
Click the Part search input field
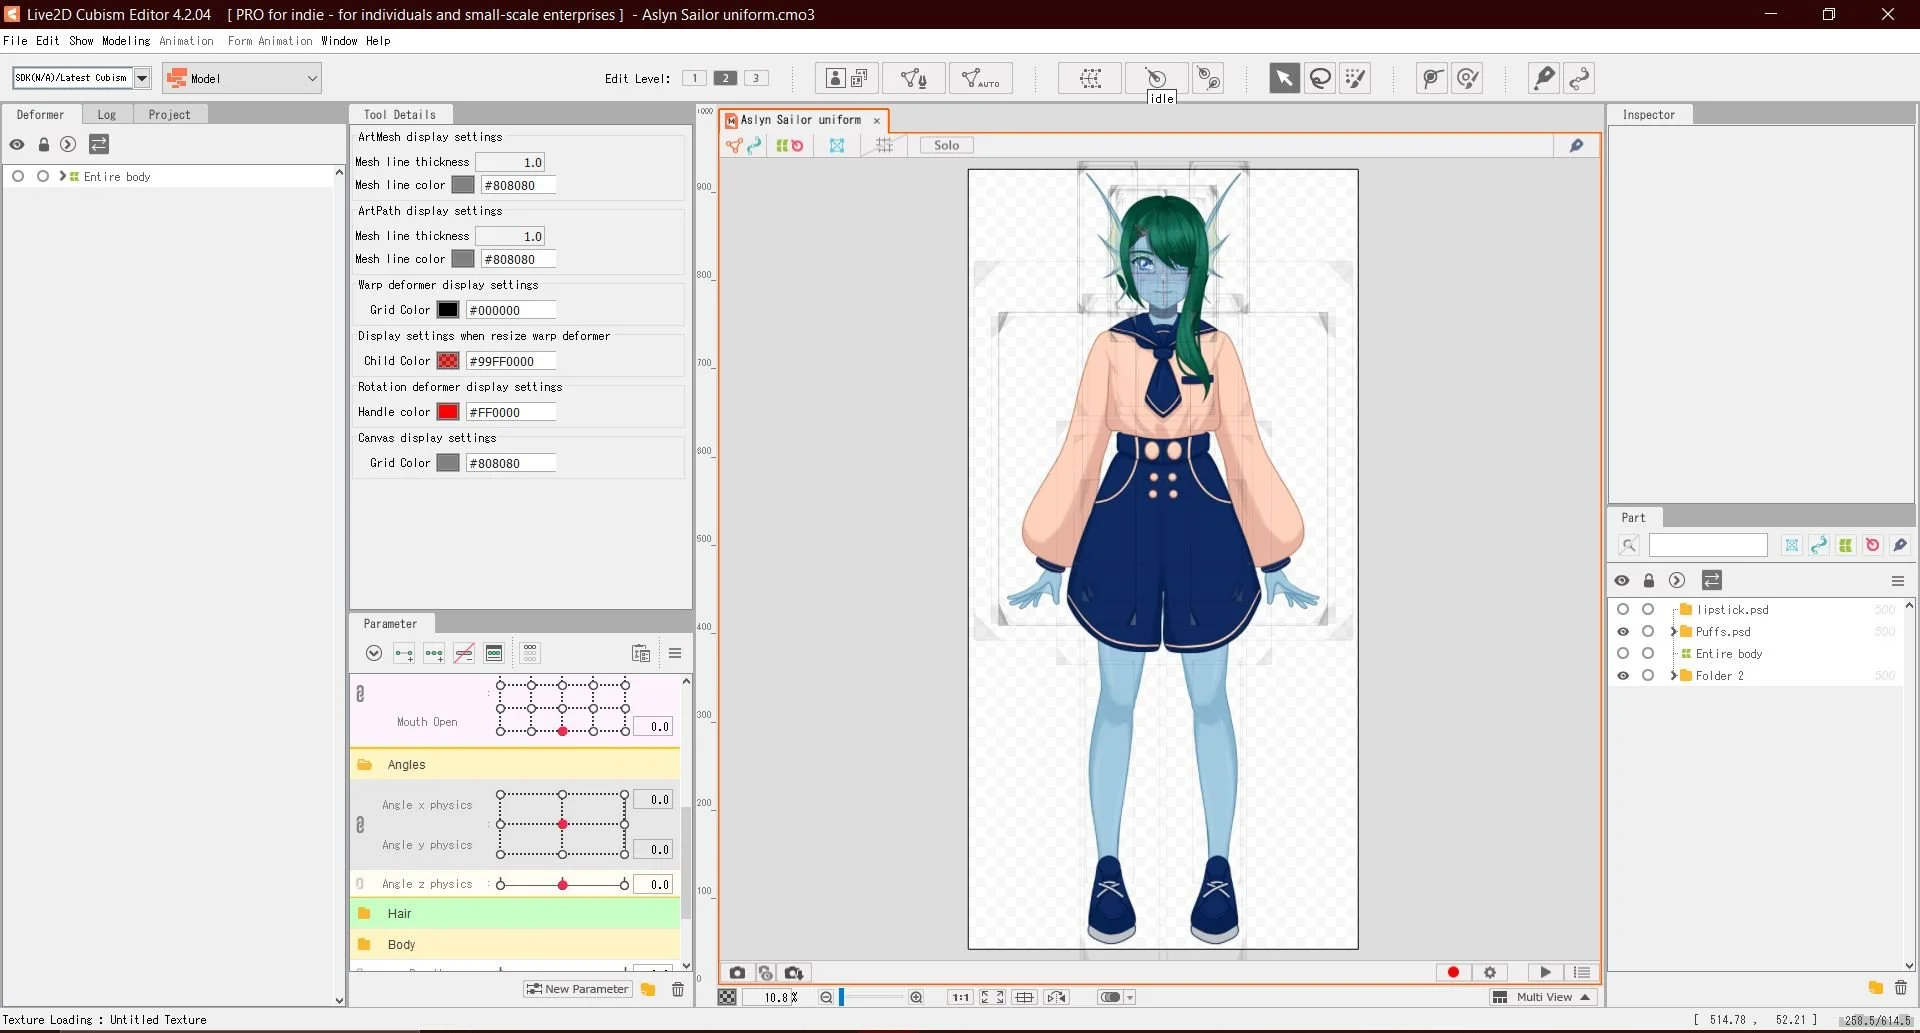tap(1707, 545)
